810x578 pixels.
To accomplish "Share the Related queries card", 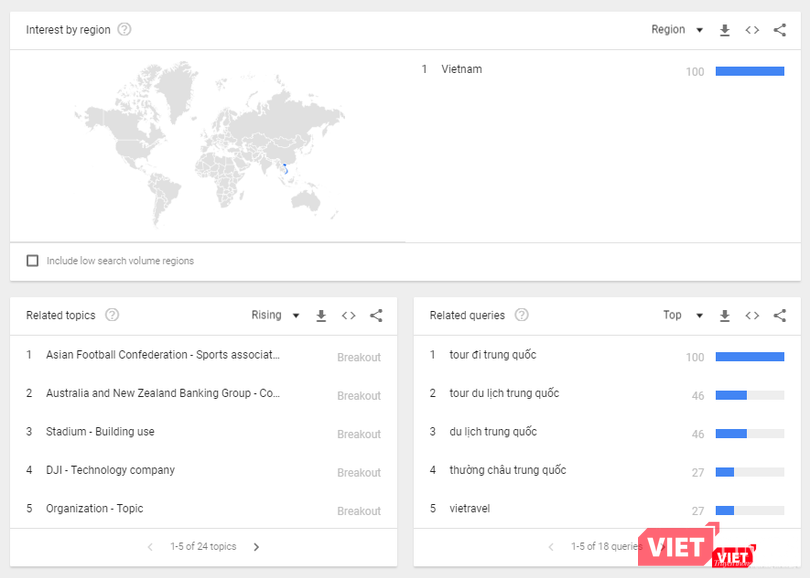I will pyautogui.click(x=780, y=316).
